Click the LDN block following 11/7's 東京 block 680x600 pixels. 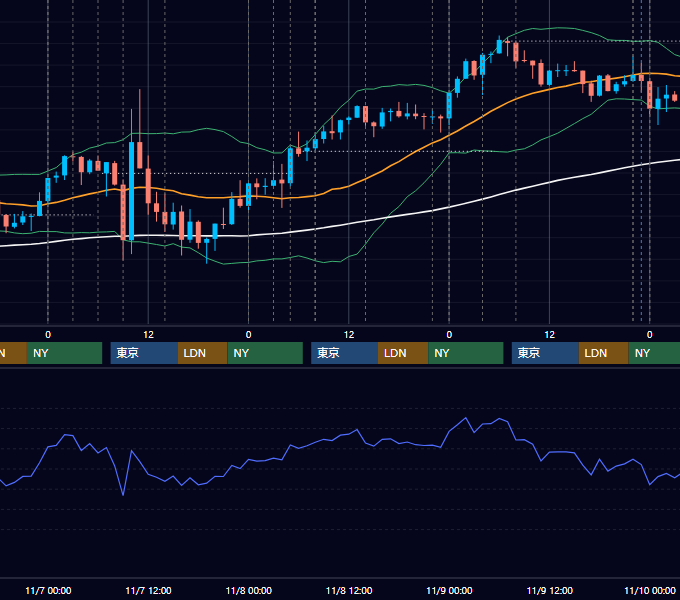point(203,353)
